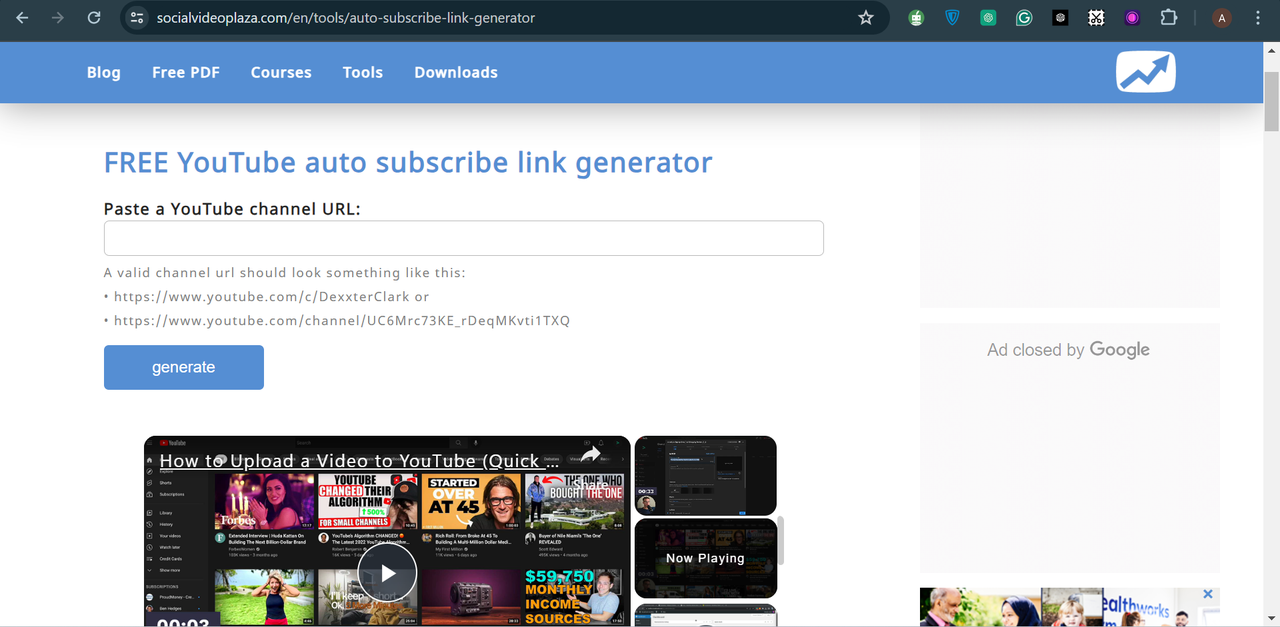
Task: Click the playlist scrollbar handle beside thumbnails
Action: coord(782,541)
